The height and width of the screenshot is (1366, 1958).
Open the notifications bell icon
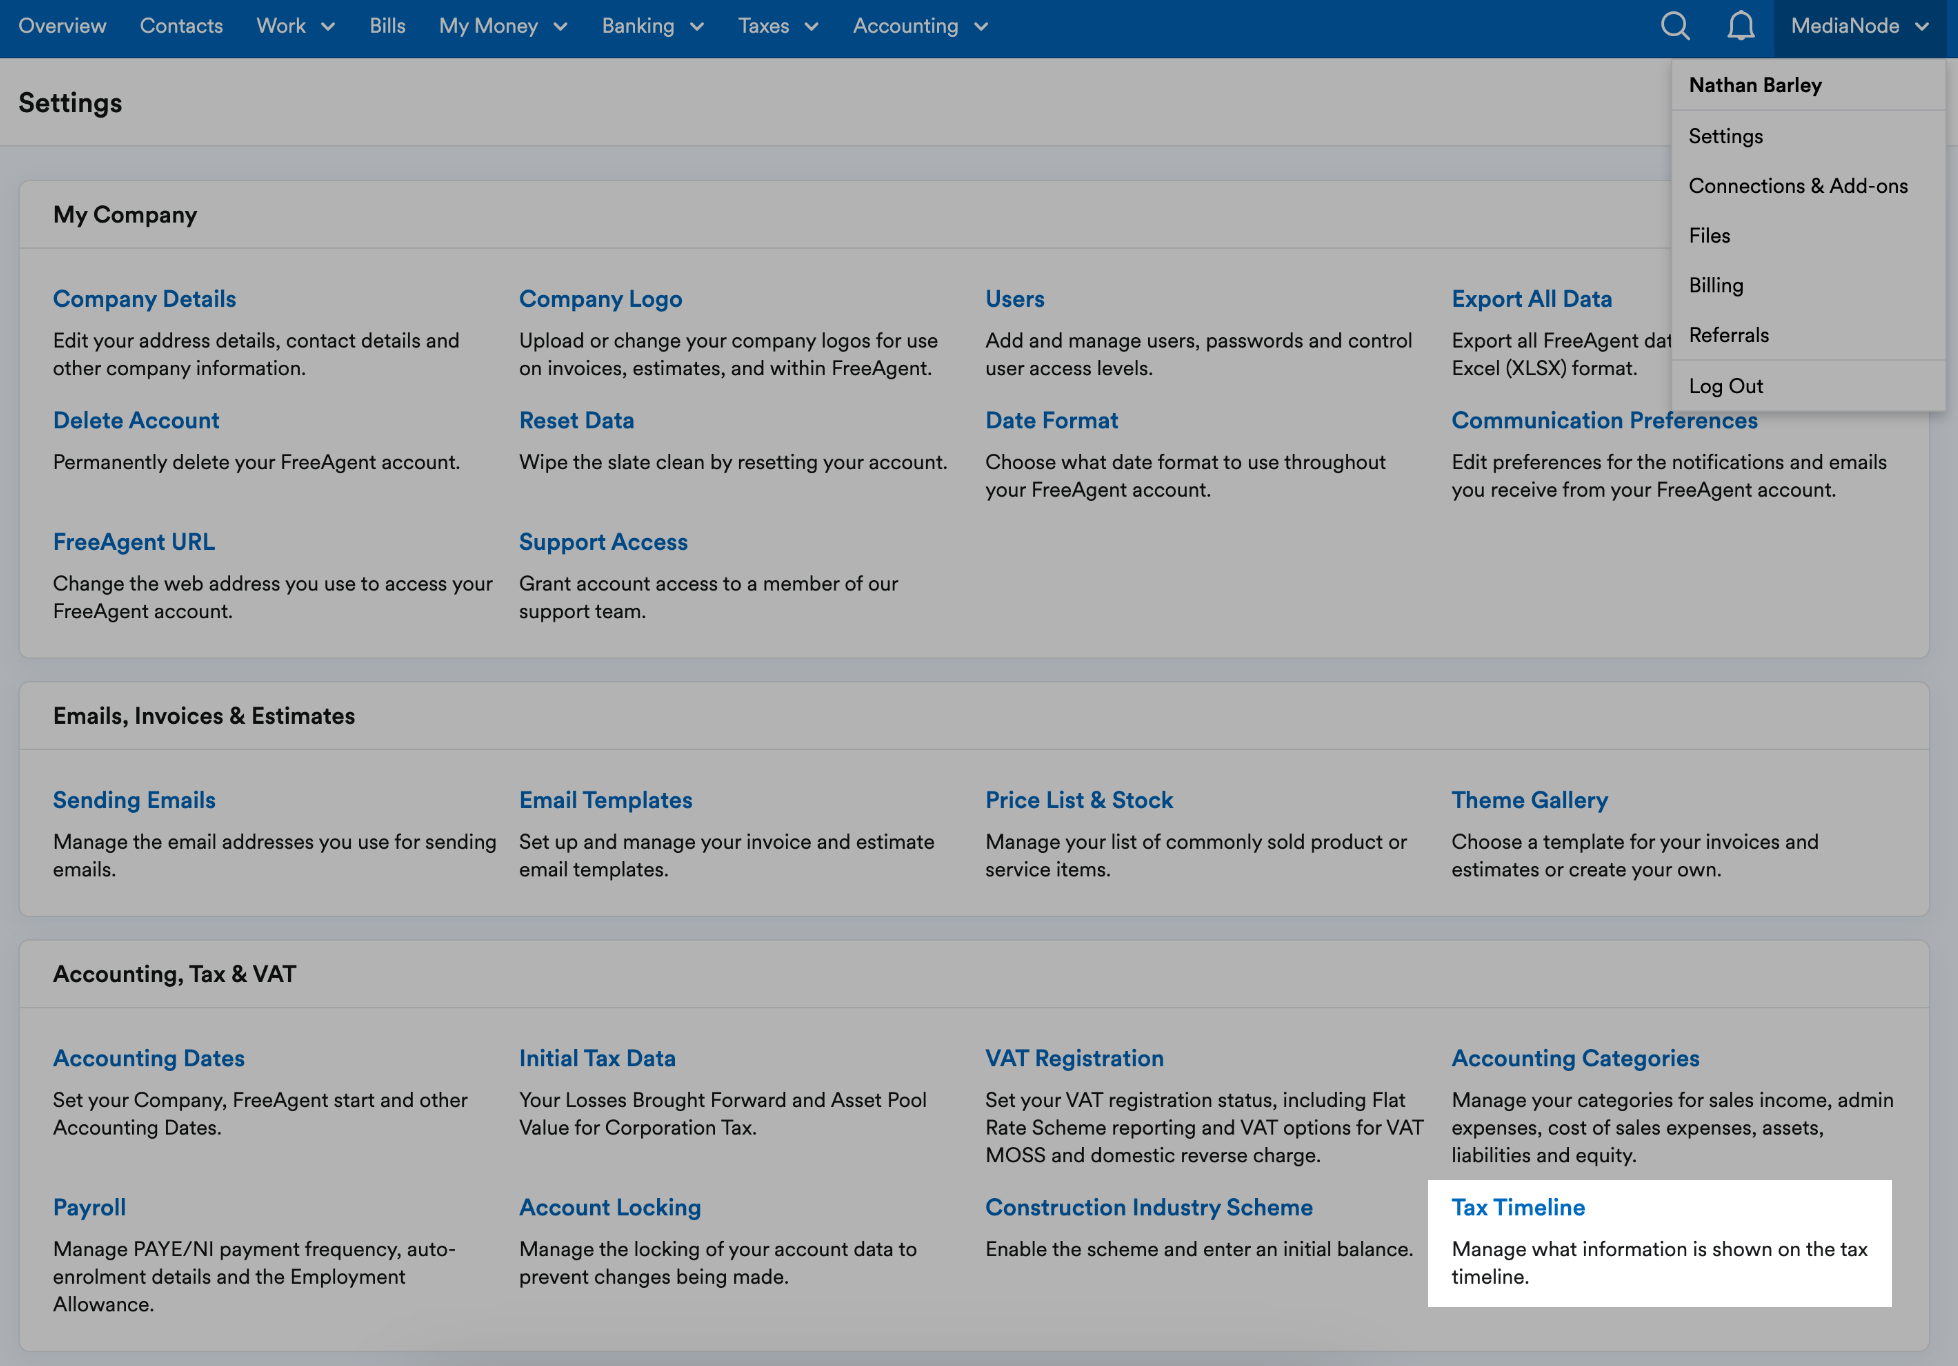pyautogui.click(x=1741, y=26)
